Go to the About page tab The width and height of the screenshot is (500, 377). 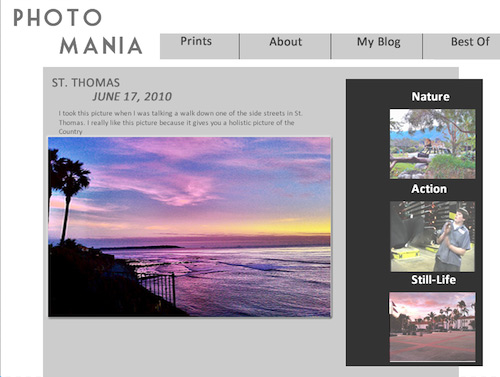coord(285,46)
